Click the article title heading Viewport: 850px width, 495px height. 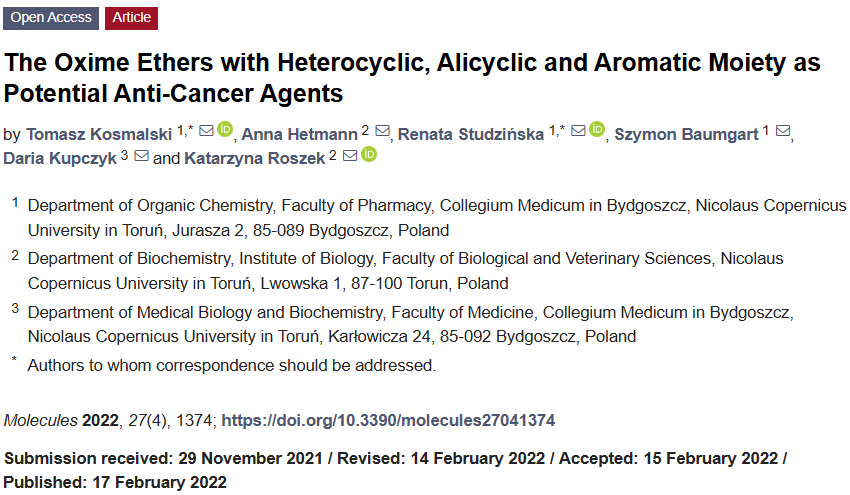coord(412,78)
